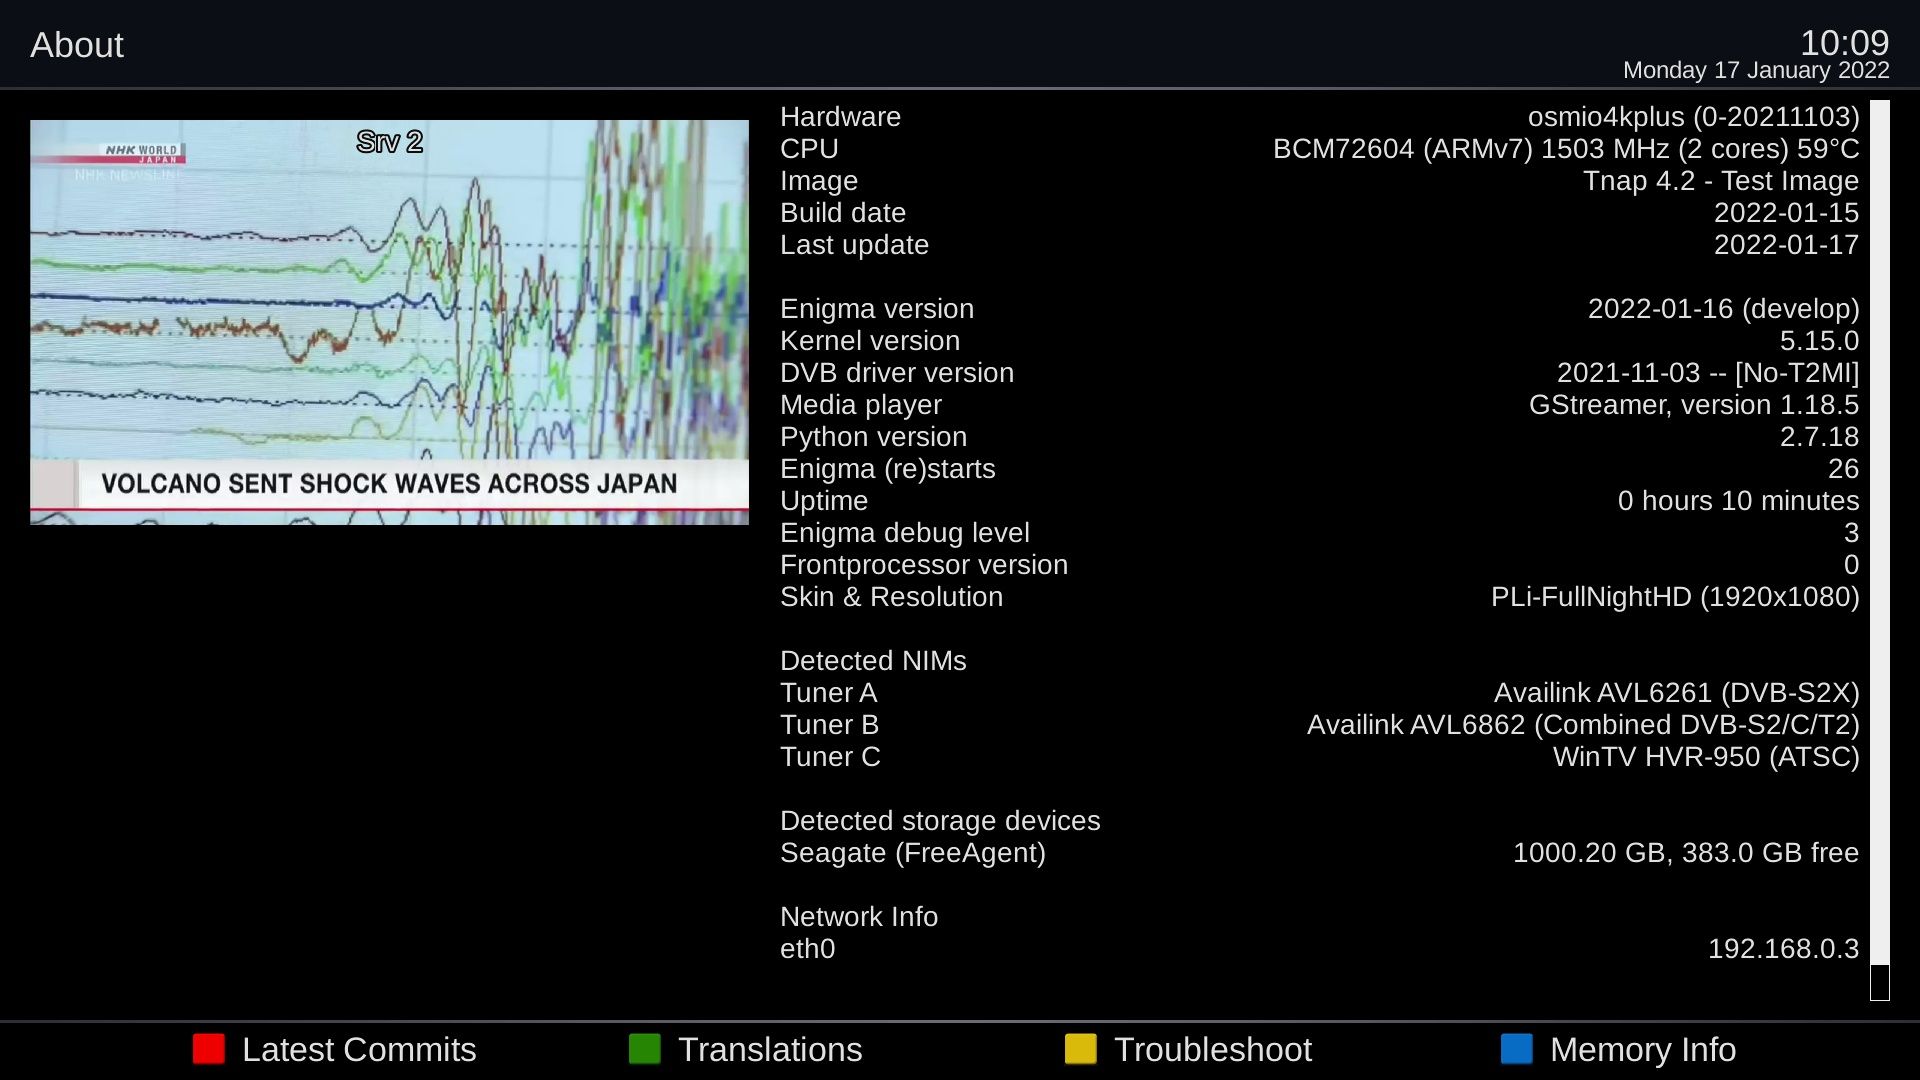Select the Troubleshoot label
Image resolution: width=1920 pixels, height=1080 pixels.
pyautogui.click(x=1212, y=1049)
